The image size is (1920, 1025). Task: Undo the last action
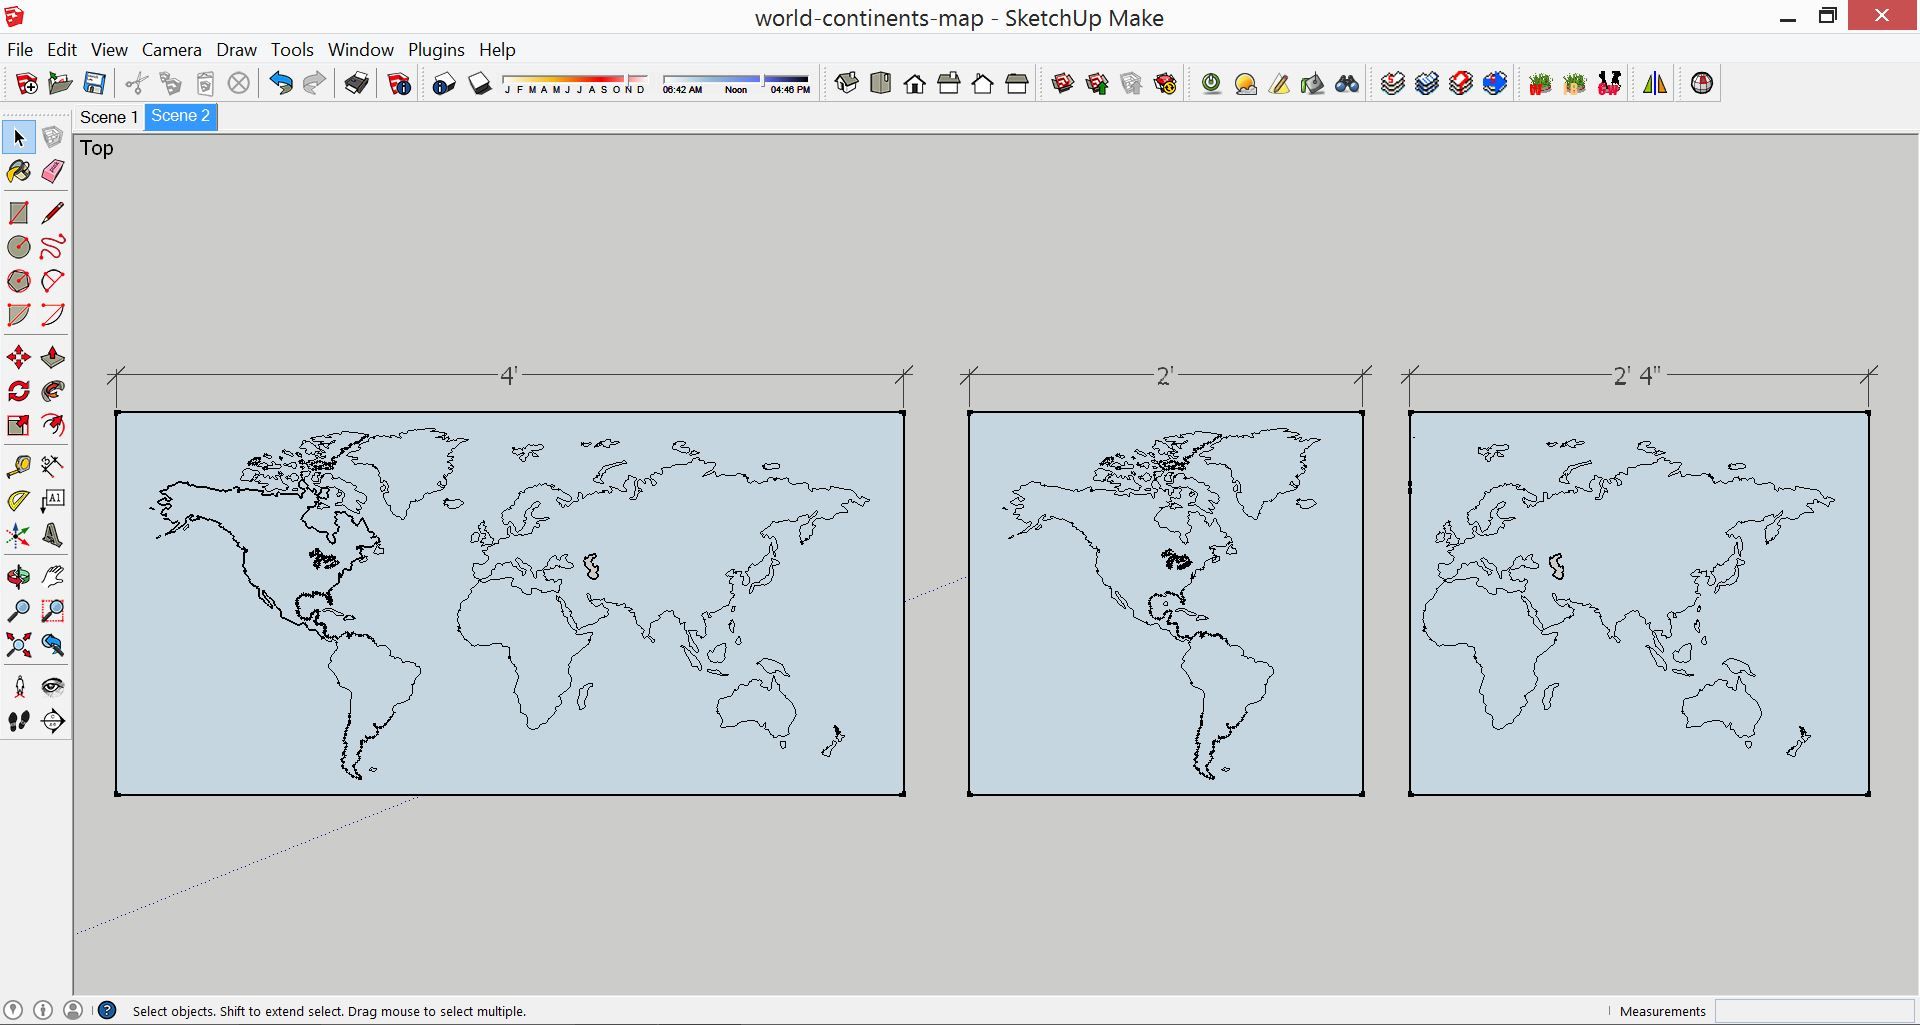coord(280,83)
